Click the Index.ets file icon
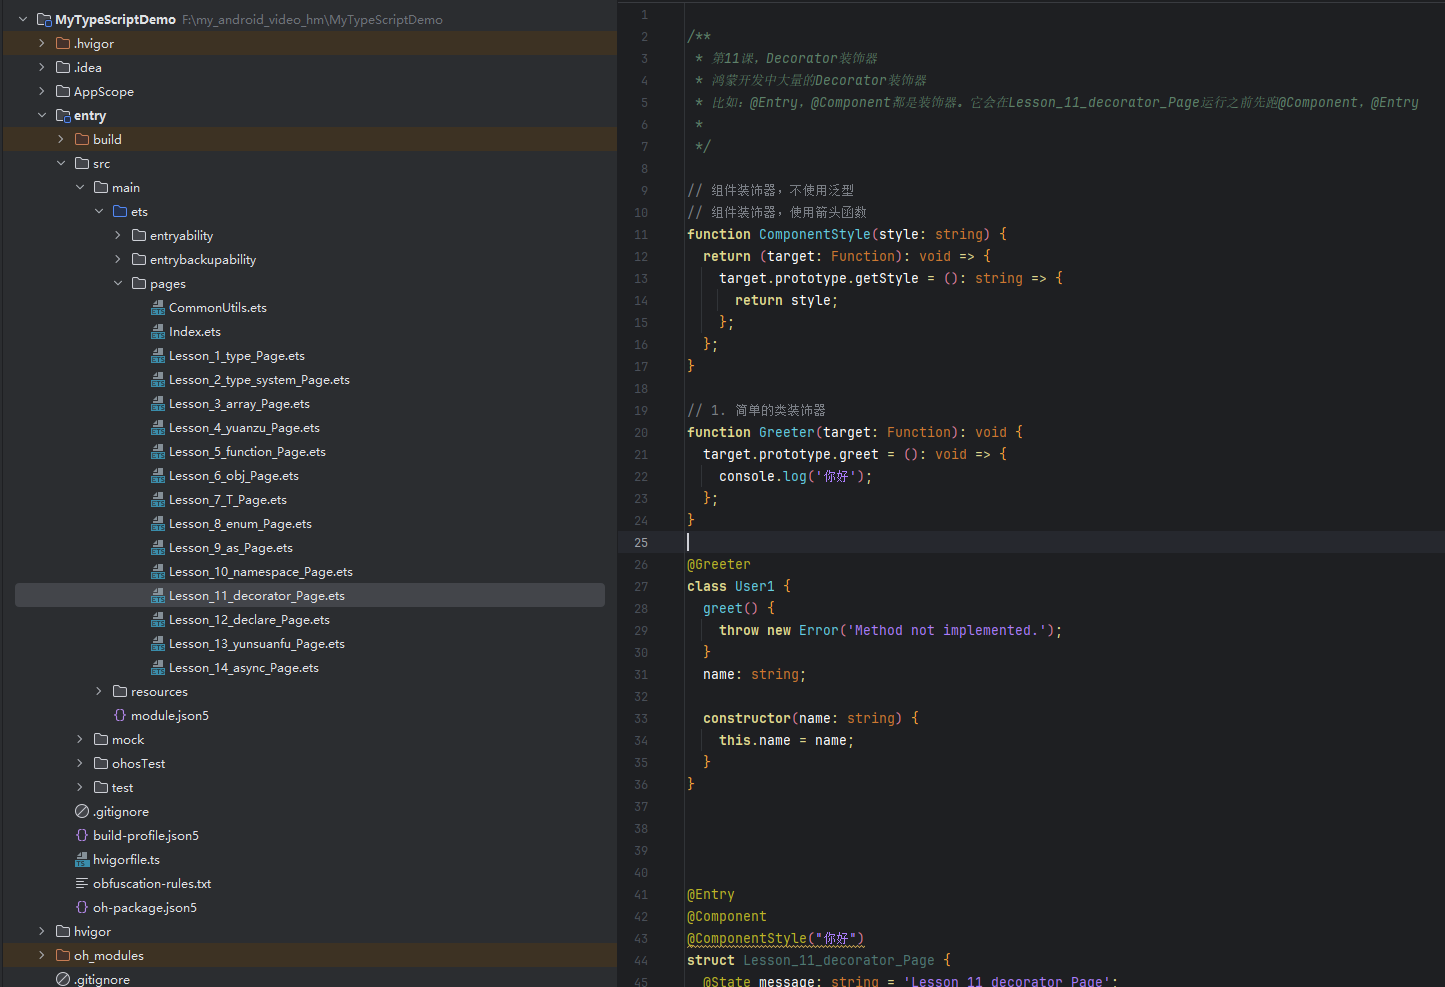The image size is (1445, 987). (158, 331)
